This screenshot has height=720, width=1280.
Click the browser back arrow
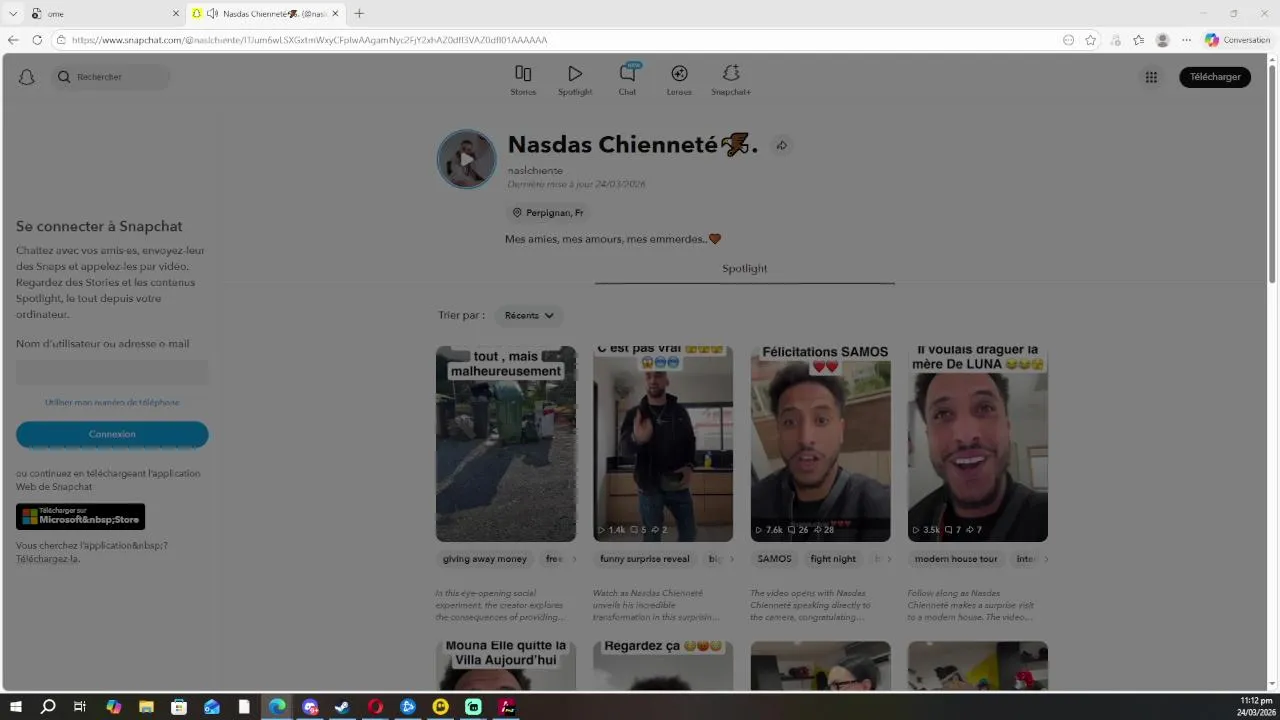[13, 40]
